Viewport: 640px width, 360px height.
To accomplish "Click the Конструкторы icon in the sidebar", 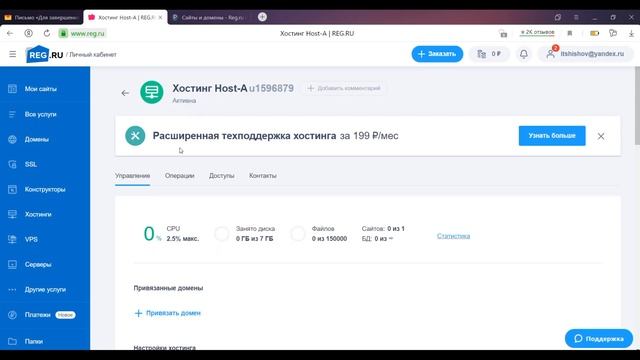I will click(x=12, y=189).
